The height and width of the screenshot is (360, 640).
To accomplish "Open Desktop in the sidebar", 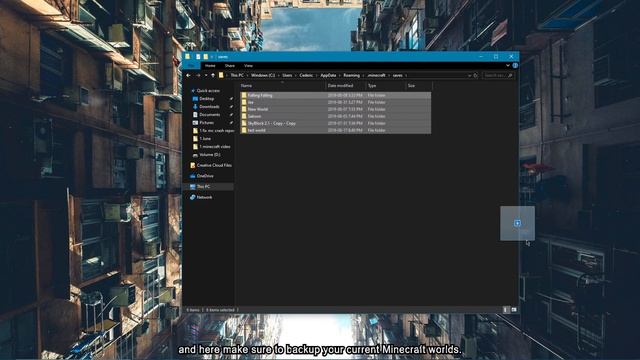I will pos(207,99).
